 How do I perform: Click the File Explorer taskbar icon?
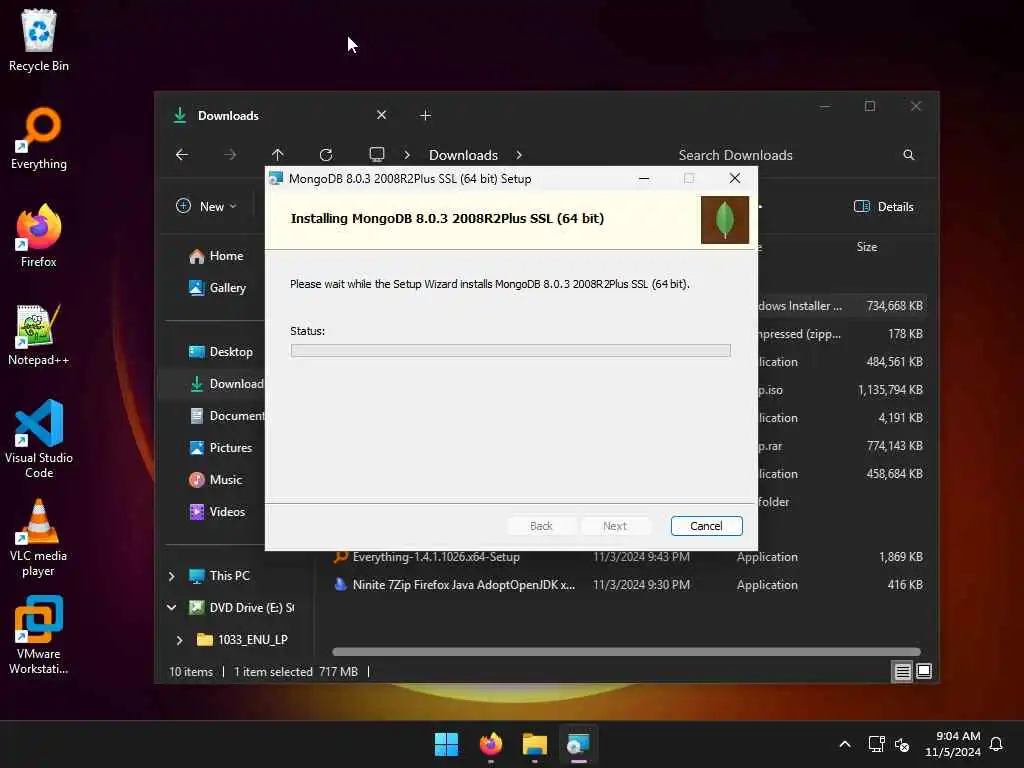coord(534,744)
